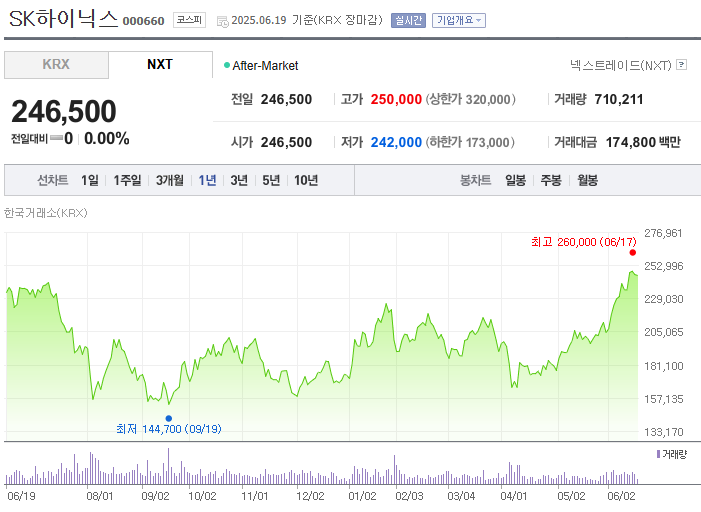Click the high price 250,000
The image size is (701, 512).
(x=396, y=99)
